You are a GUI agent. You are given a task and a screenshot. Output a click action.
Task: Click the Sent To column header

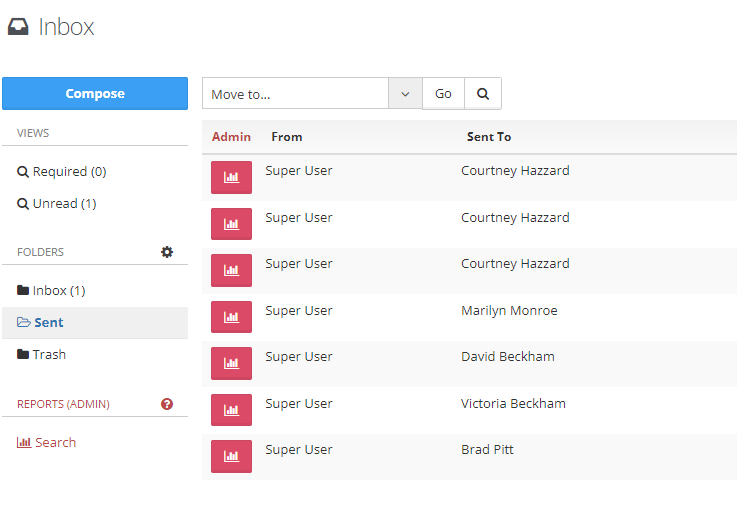tap(489, 137)
